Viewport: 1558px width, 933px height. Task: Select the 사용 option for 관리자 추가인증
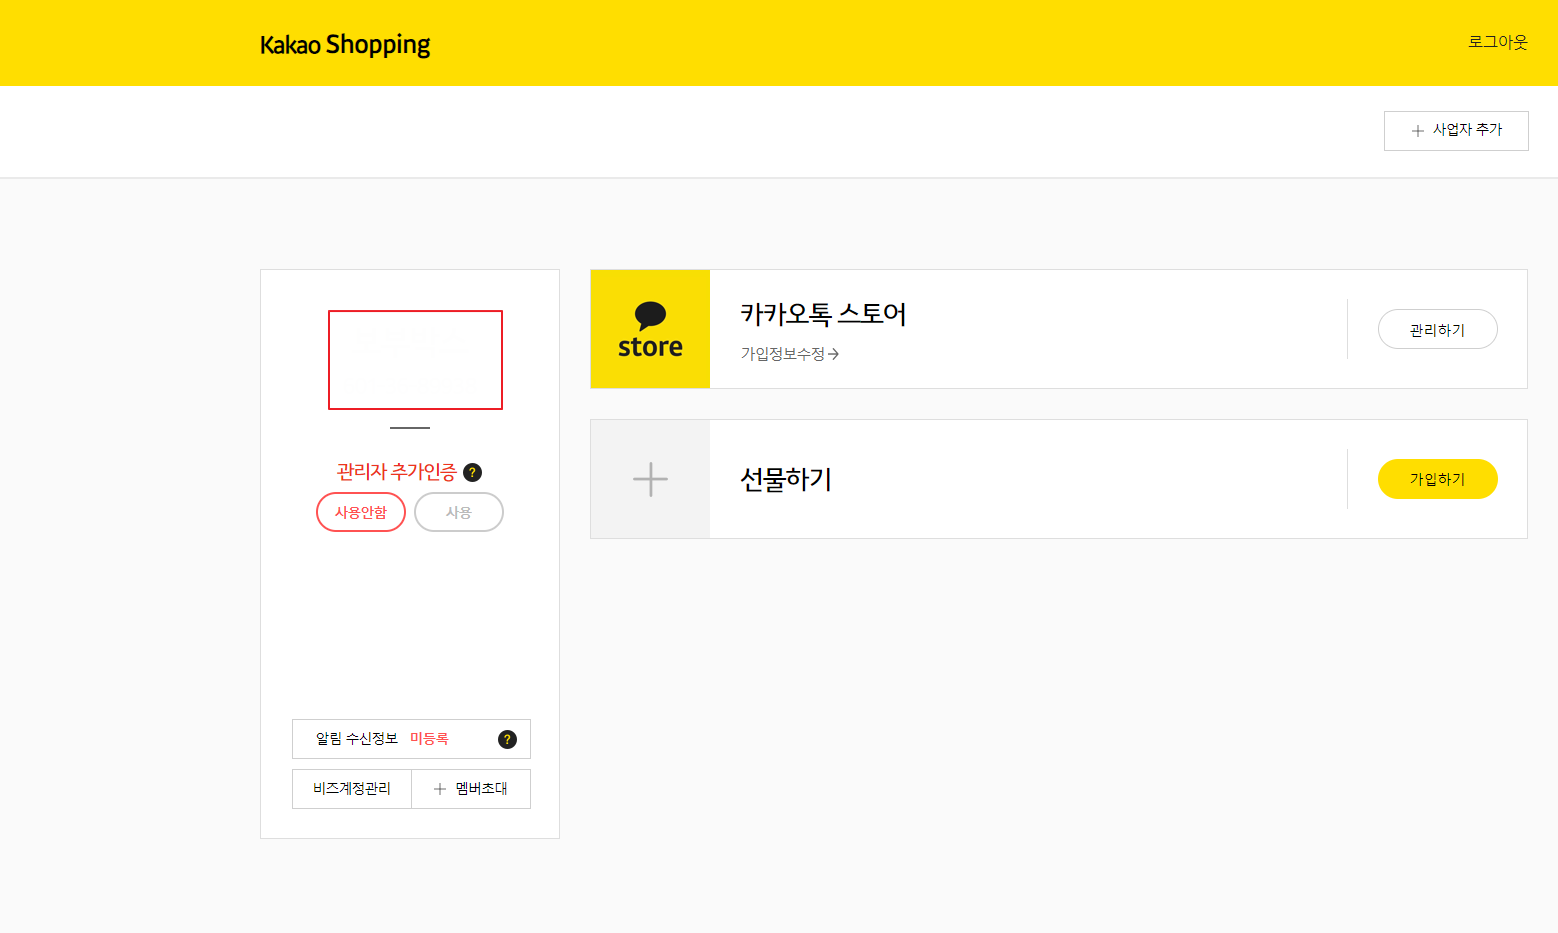[459, 512]
